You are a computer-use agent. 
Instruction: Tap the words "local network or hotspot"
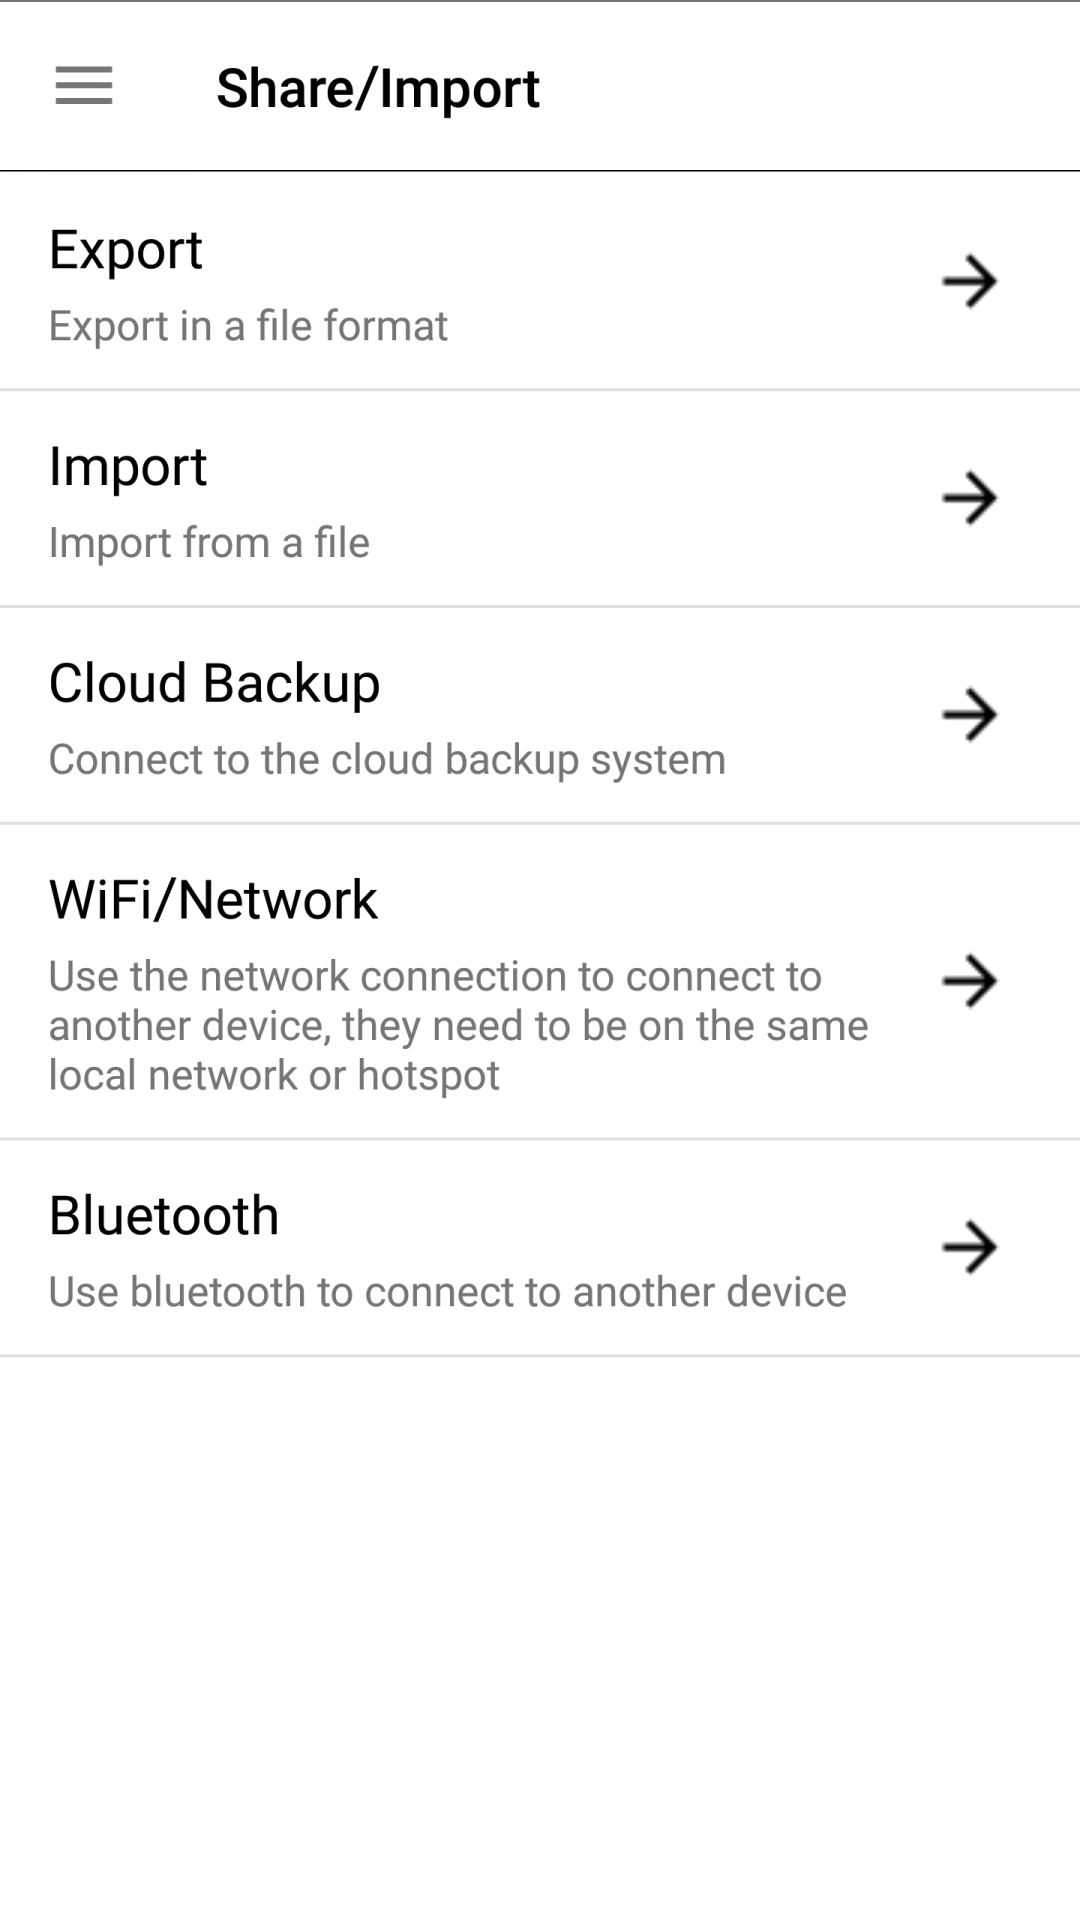pos(274,1076)
